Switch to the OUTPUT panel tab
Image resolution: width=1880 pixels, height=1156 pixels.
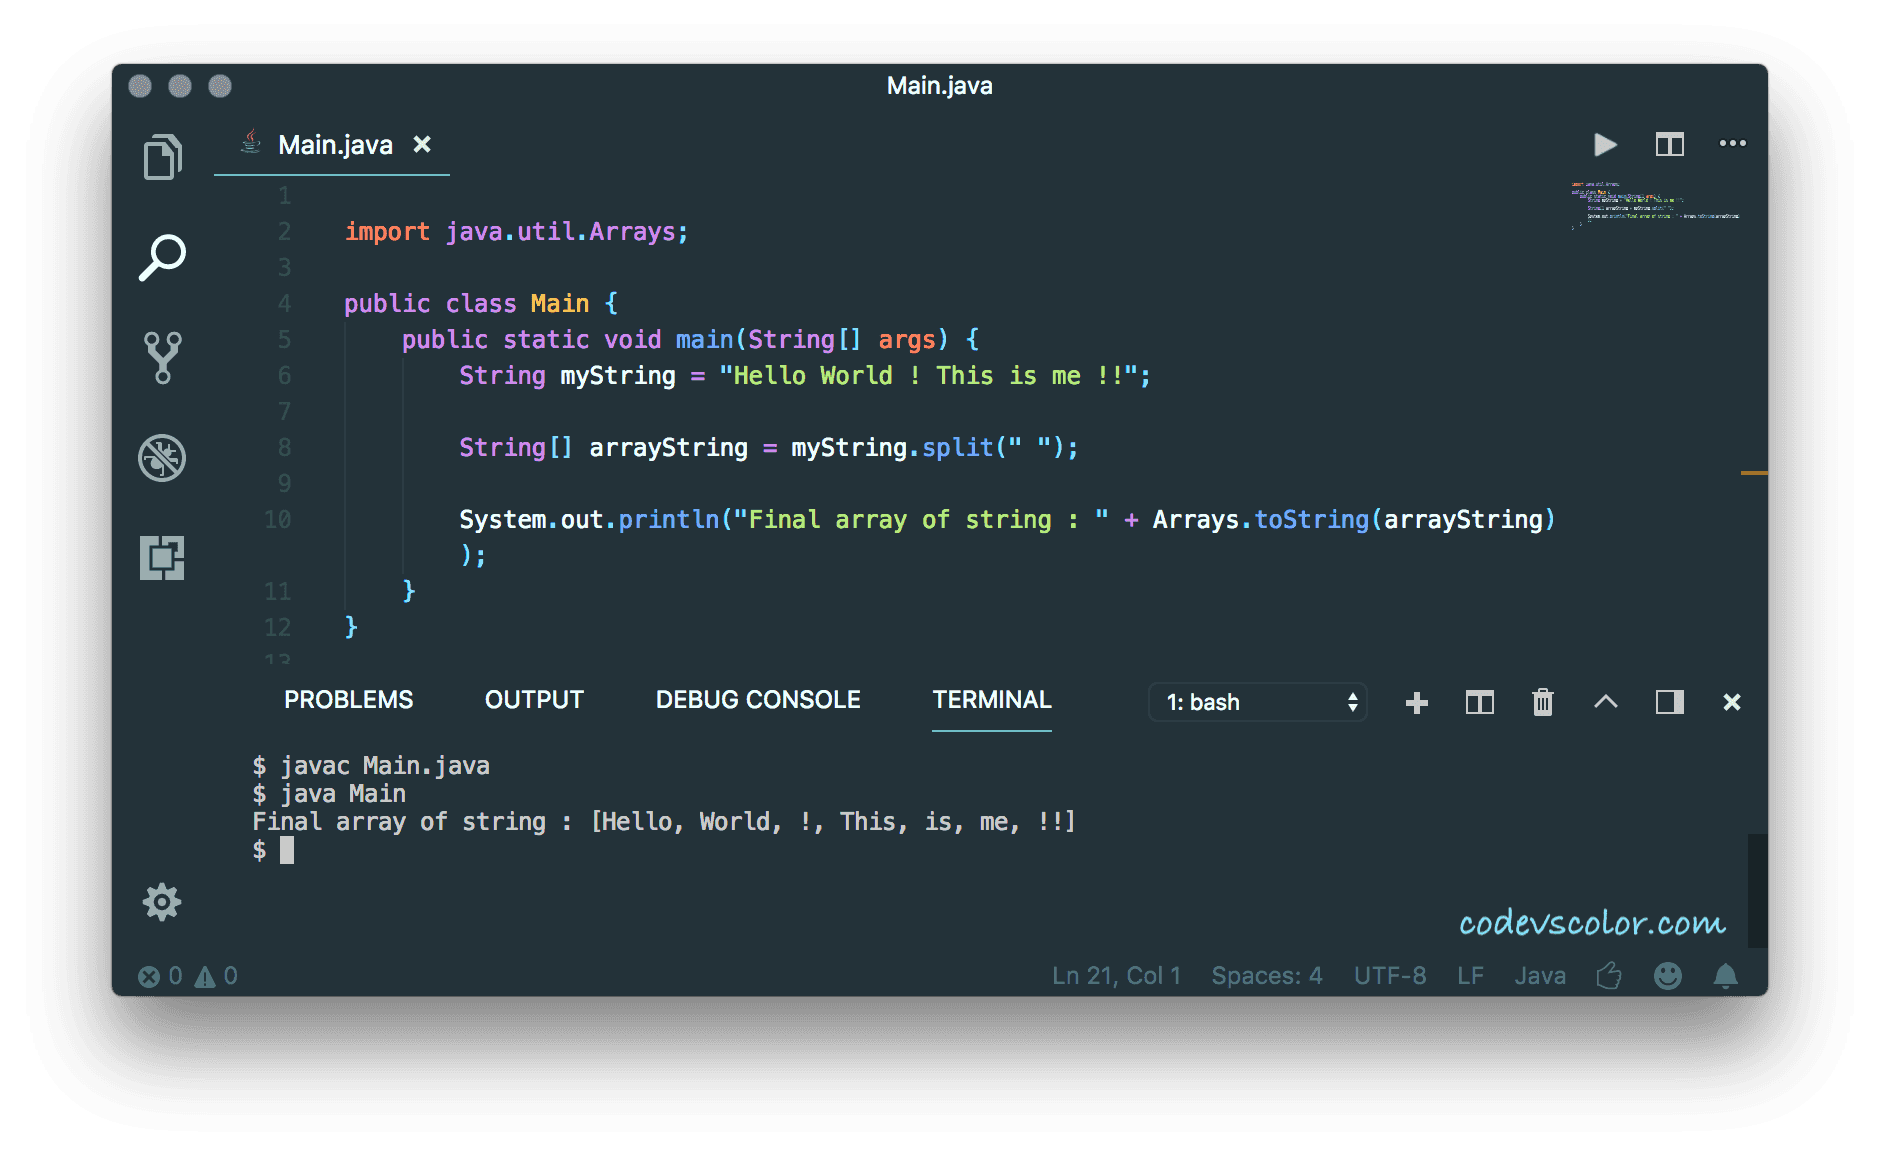point(534,700)
